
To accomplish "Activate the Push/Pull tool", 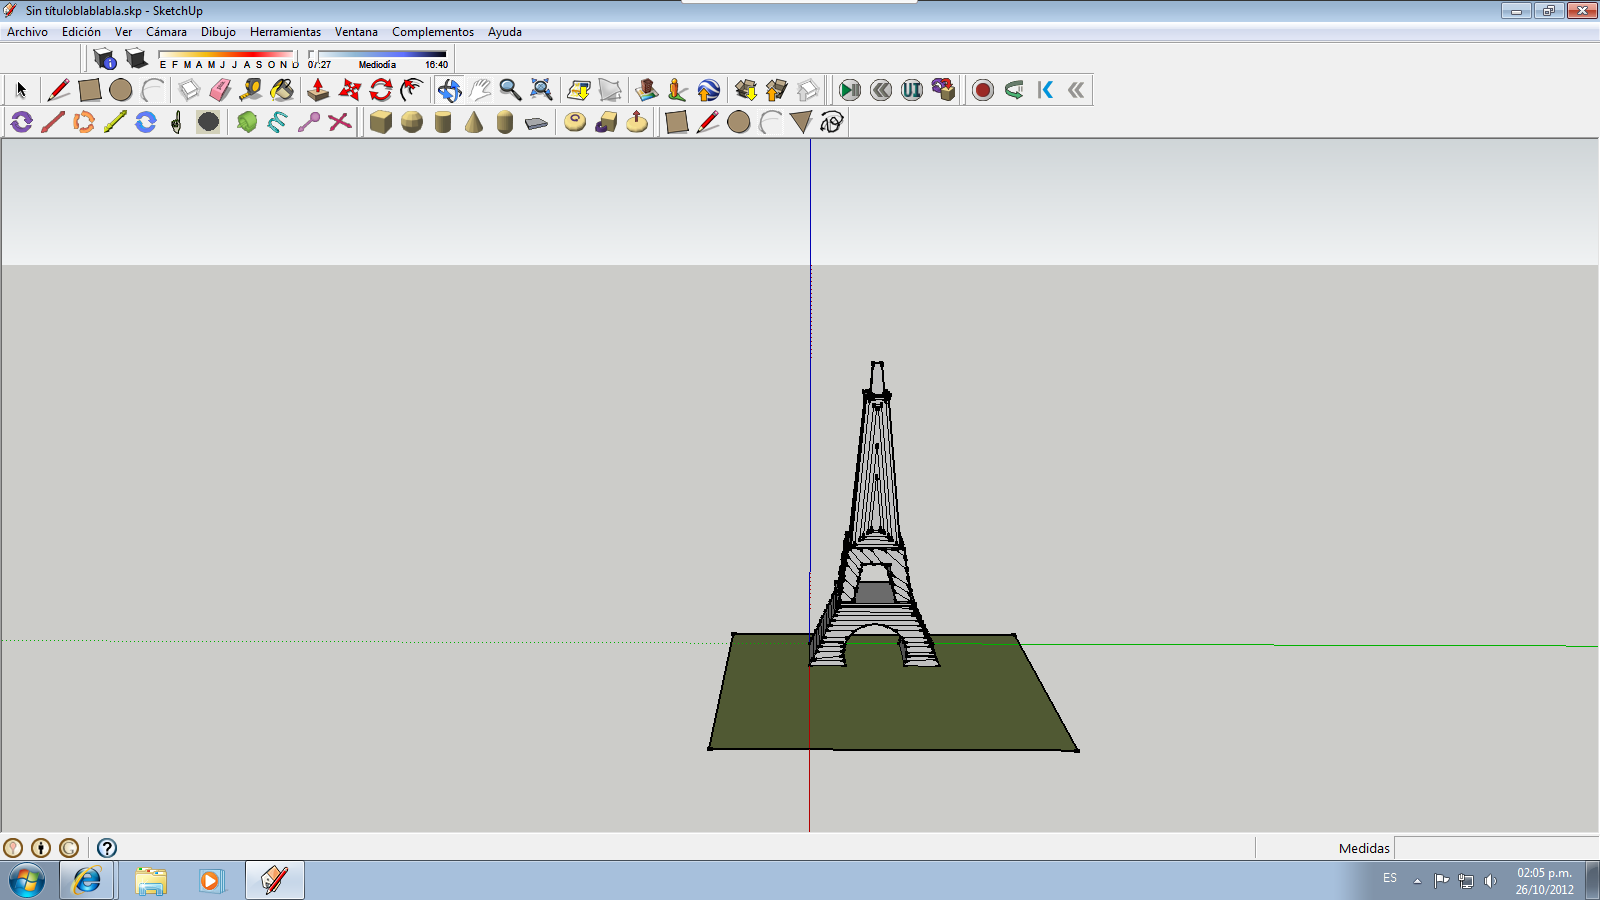I will tap(318, 90).
